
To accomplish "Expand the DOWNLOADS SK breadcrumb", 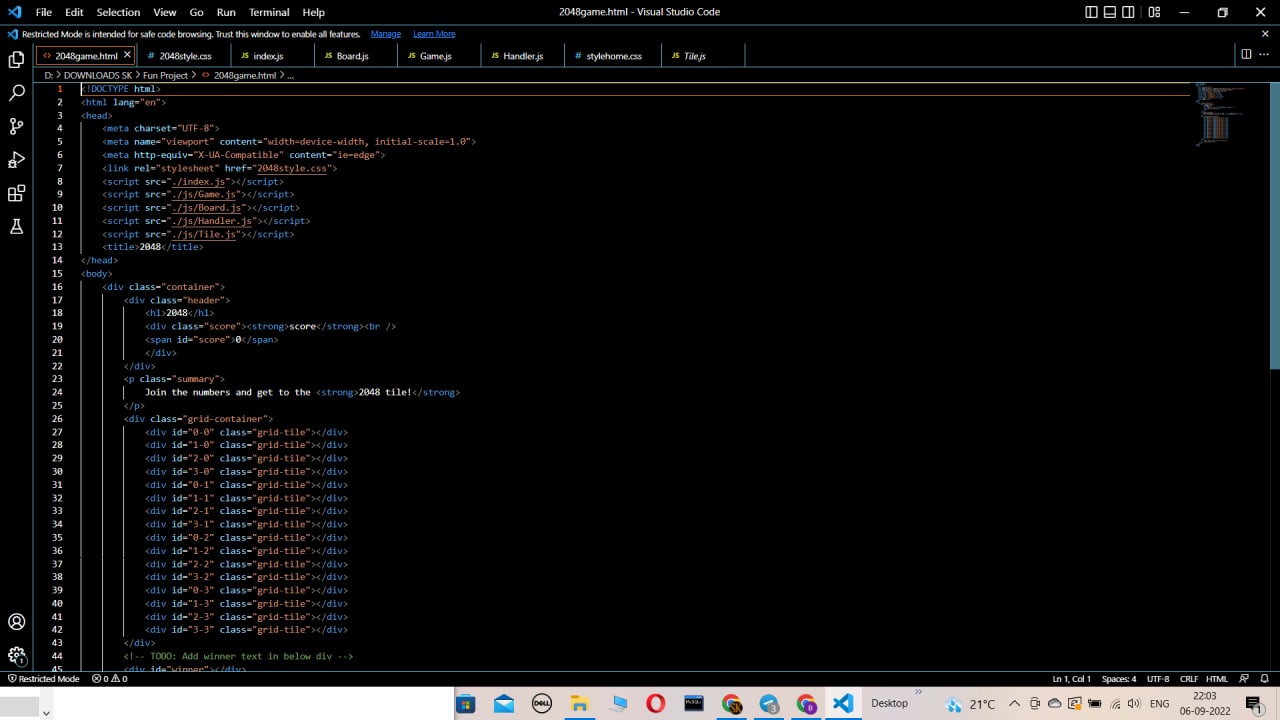I will tap(97, 75).
